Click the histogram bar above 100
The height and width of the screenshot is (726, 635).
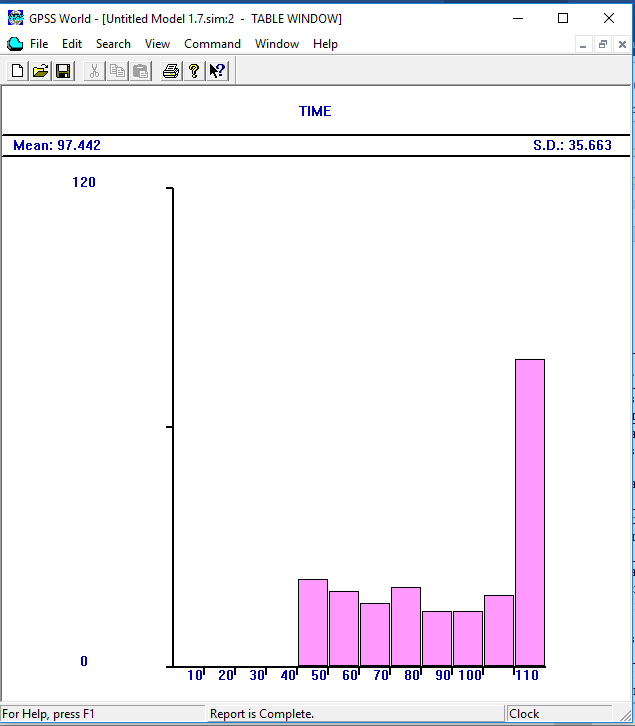pos(468,639)
